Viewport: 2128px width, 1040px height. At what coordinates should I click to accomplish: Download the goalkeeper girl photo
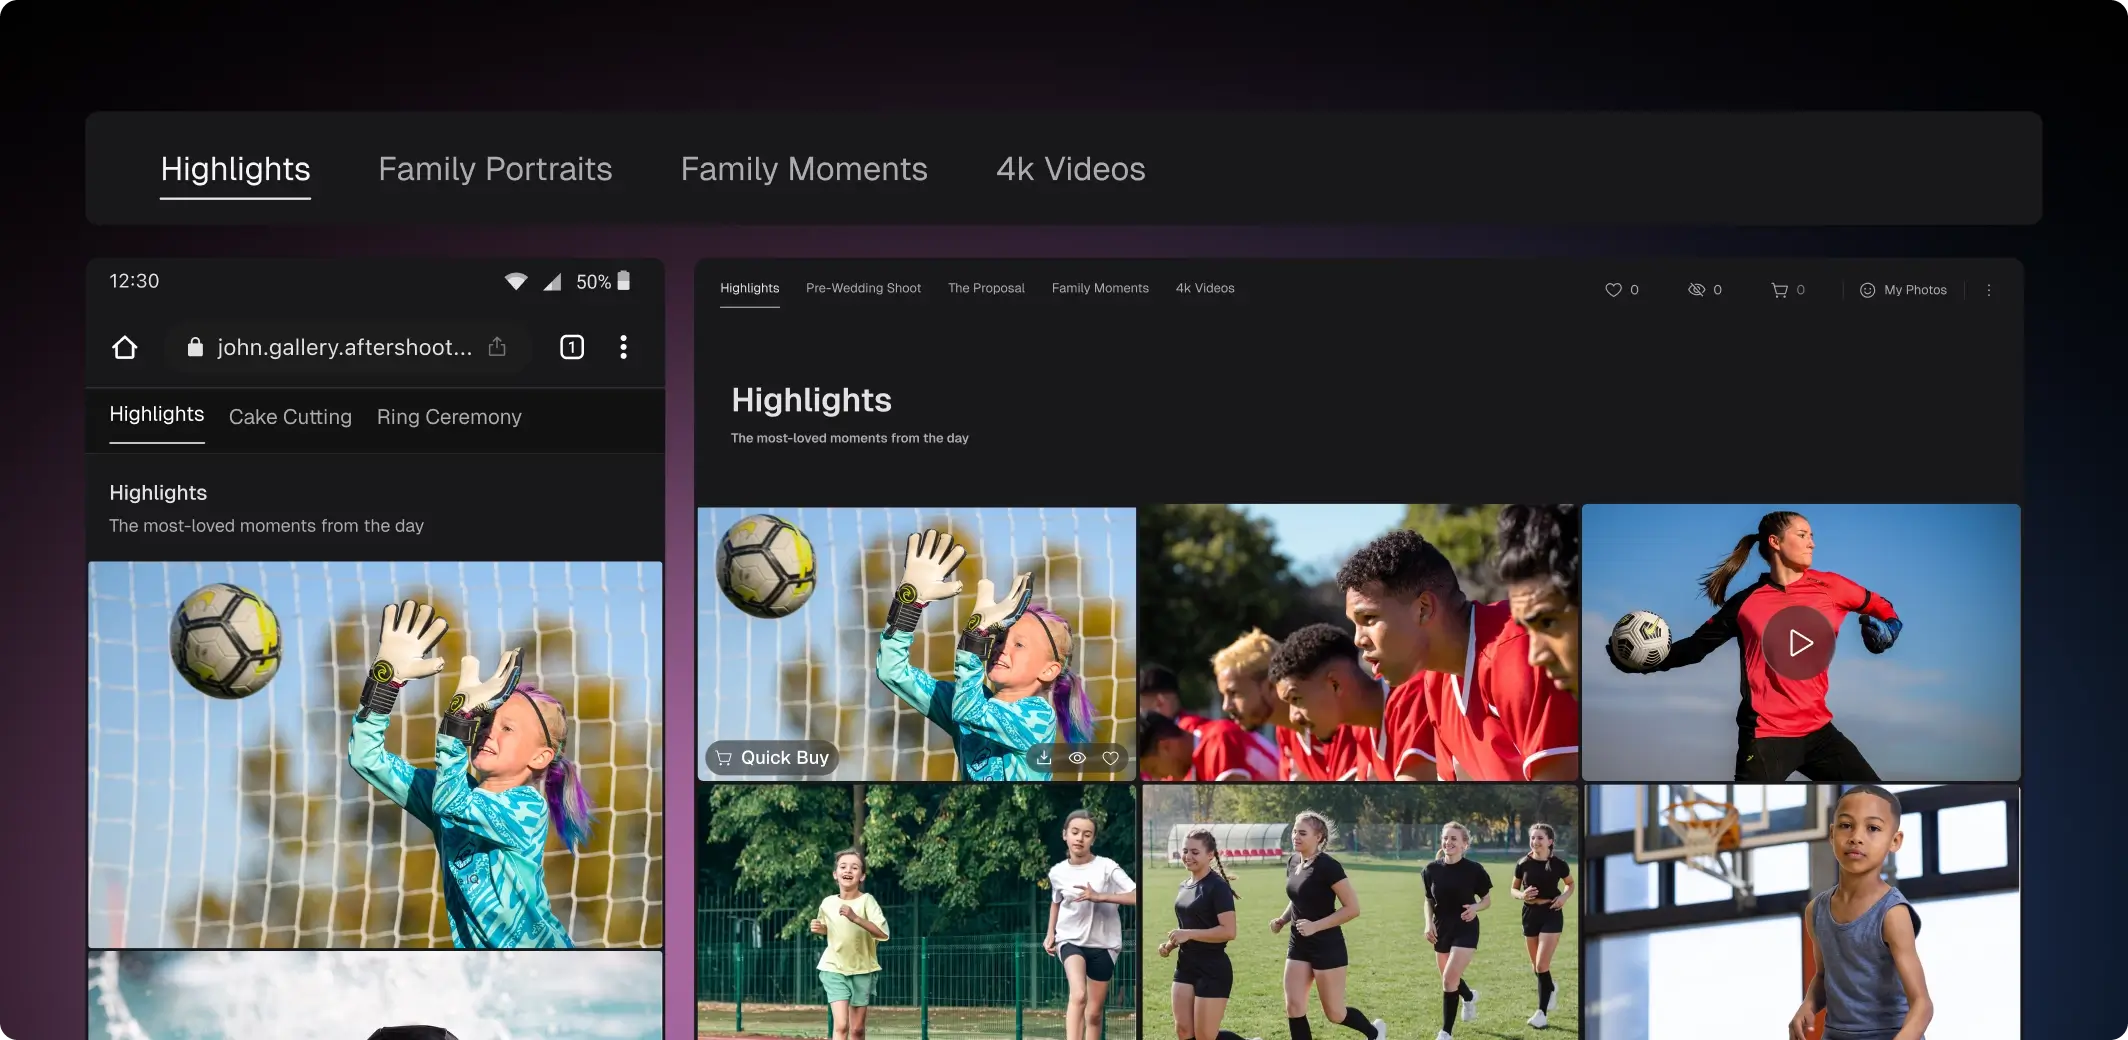pyautogui.click(x=1044, y=758)
